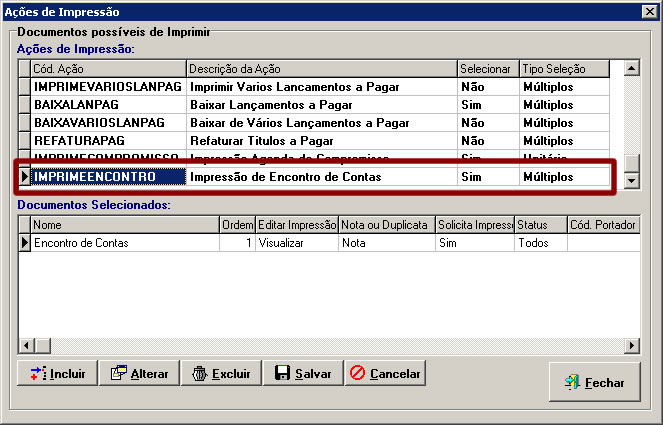This screenshot has width=663, height=425.
Task: Select the BAIXALANPAG row
Action: pyautogui.click(x=107, y=105)
